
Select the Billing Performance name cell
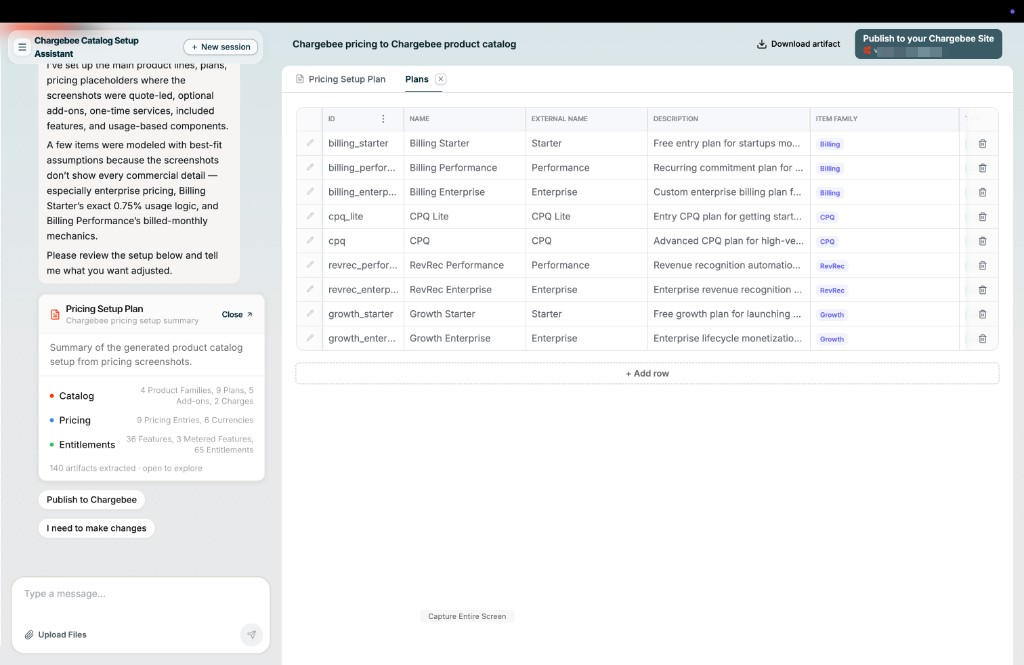point(464,167)
